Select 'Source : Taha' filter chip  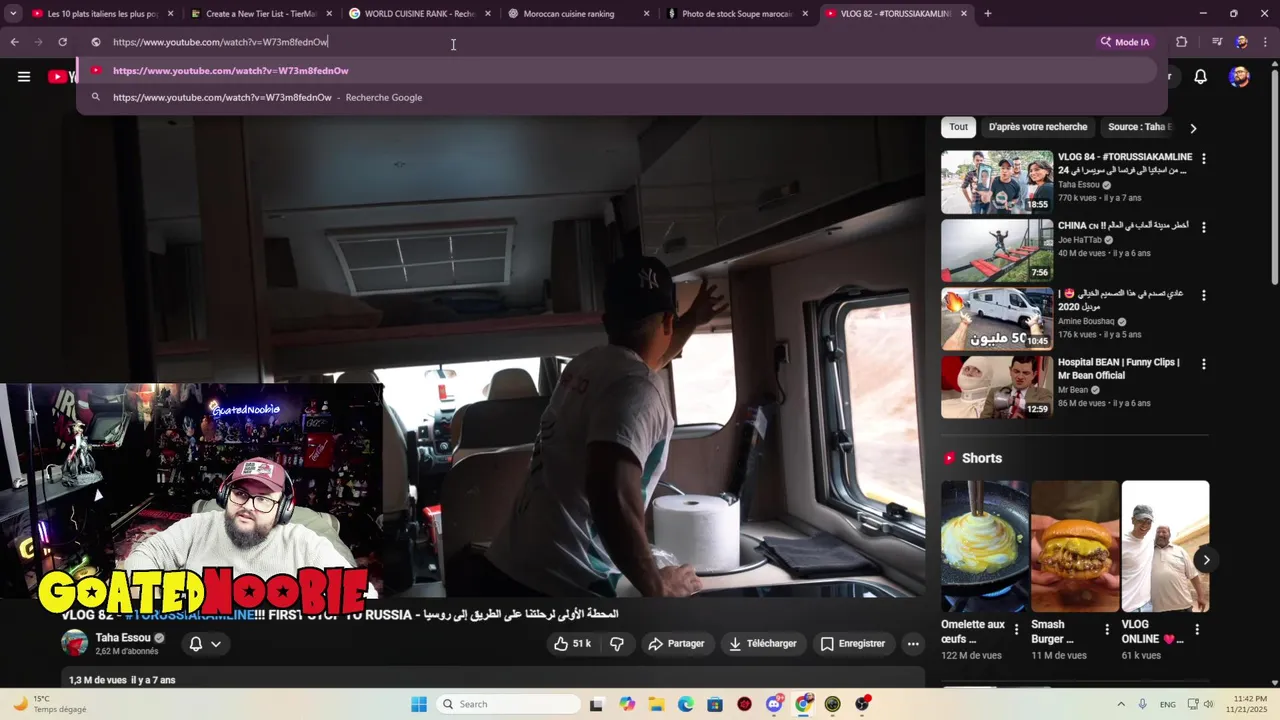(x=1139, y=127)
